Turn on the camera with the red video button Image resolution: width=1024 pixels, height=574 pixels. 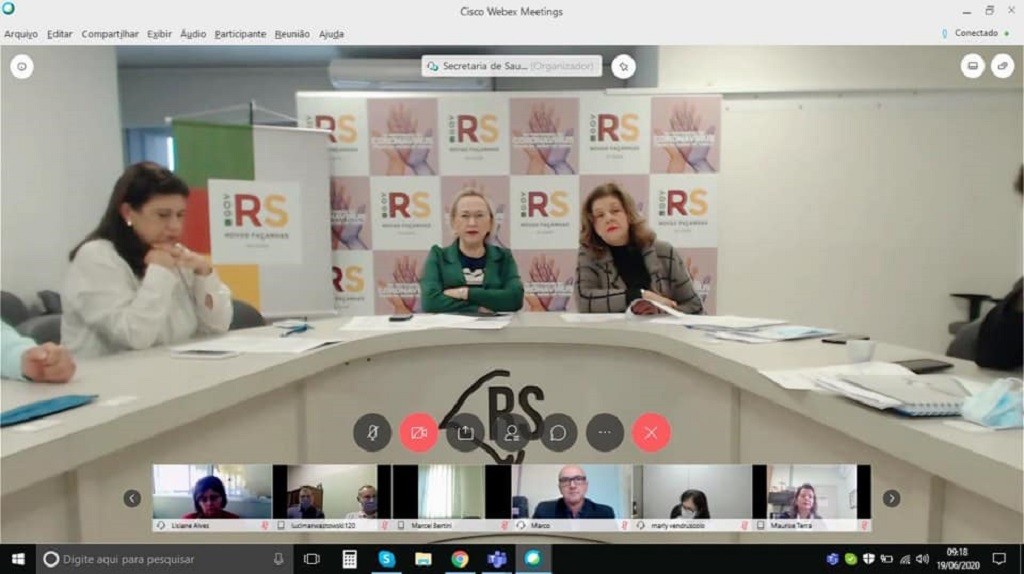pos(419,433)
